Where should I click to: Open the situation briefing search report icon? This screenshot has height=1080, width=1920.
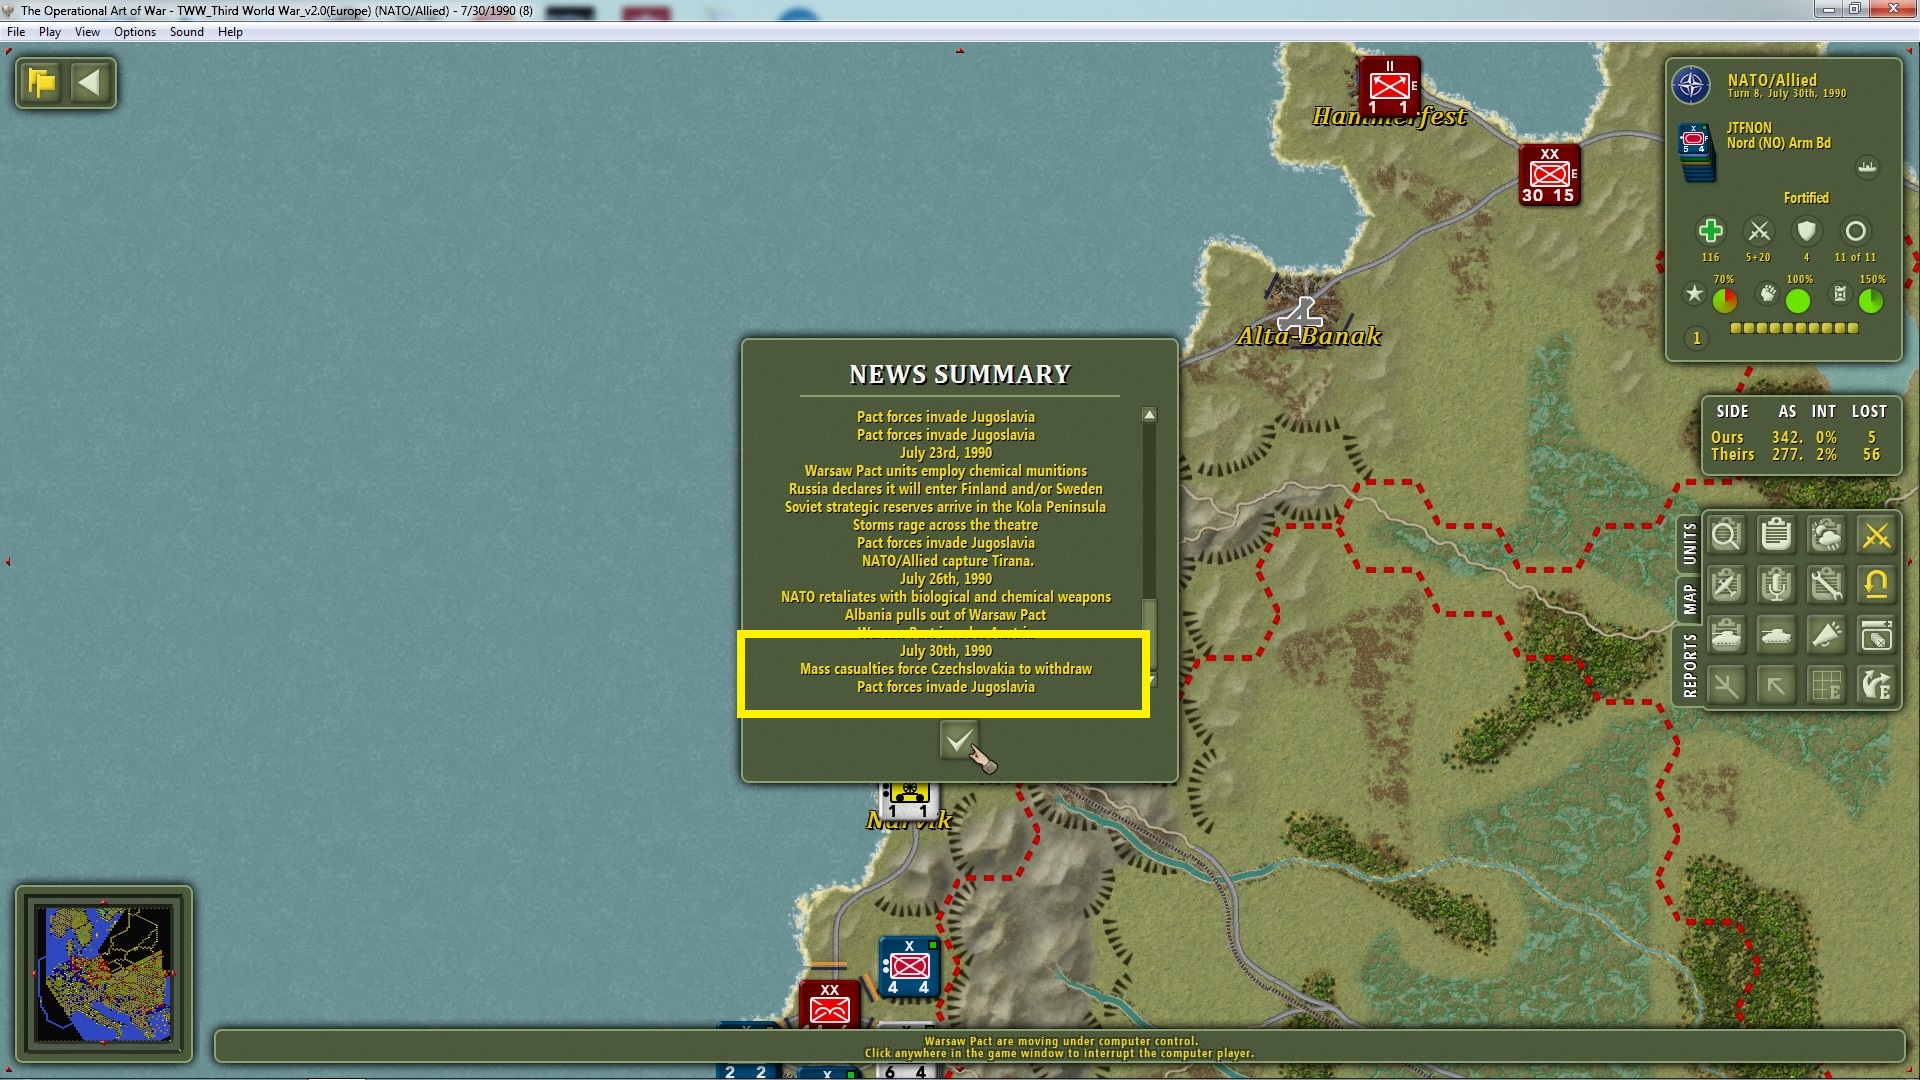1726,535
